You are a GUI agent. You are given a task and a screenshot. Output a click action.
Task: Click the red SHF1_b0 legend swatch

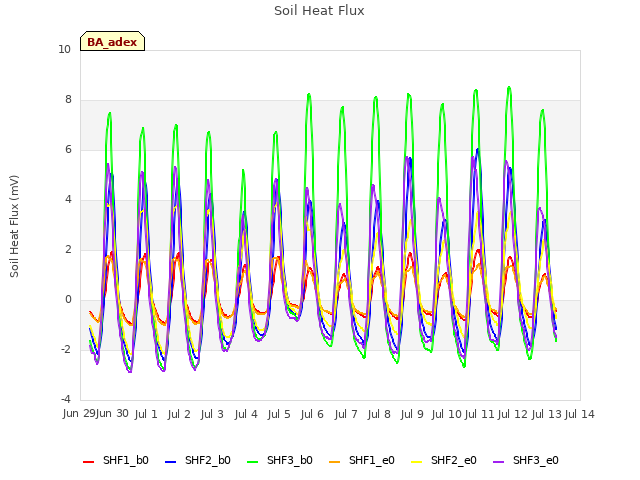tap(89, 462)
